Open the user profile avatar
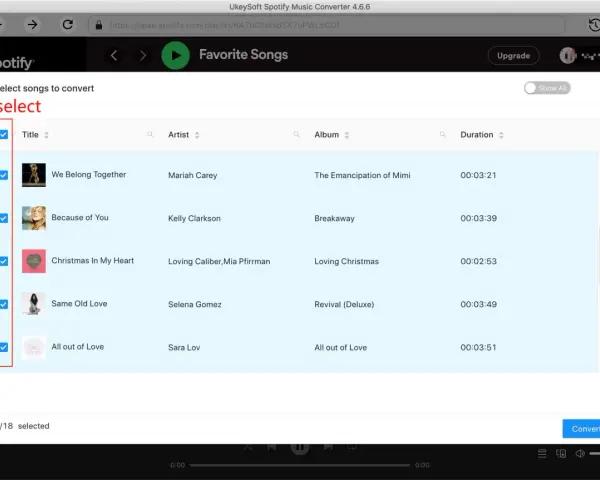Viewport: 600px width, 480px height. 568,56
